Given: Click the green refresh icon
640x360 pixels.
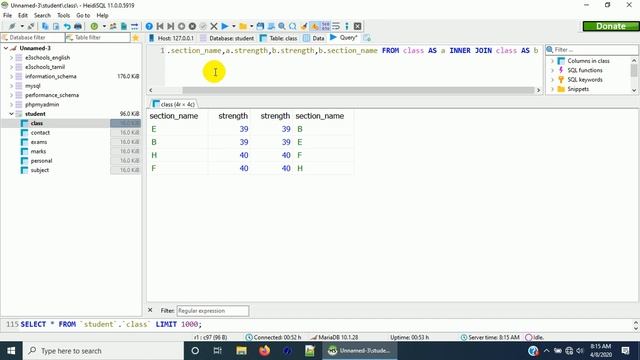Looking at the screenshot, I should pyautogui.click(x=94, y=26).
